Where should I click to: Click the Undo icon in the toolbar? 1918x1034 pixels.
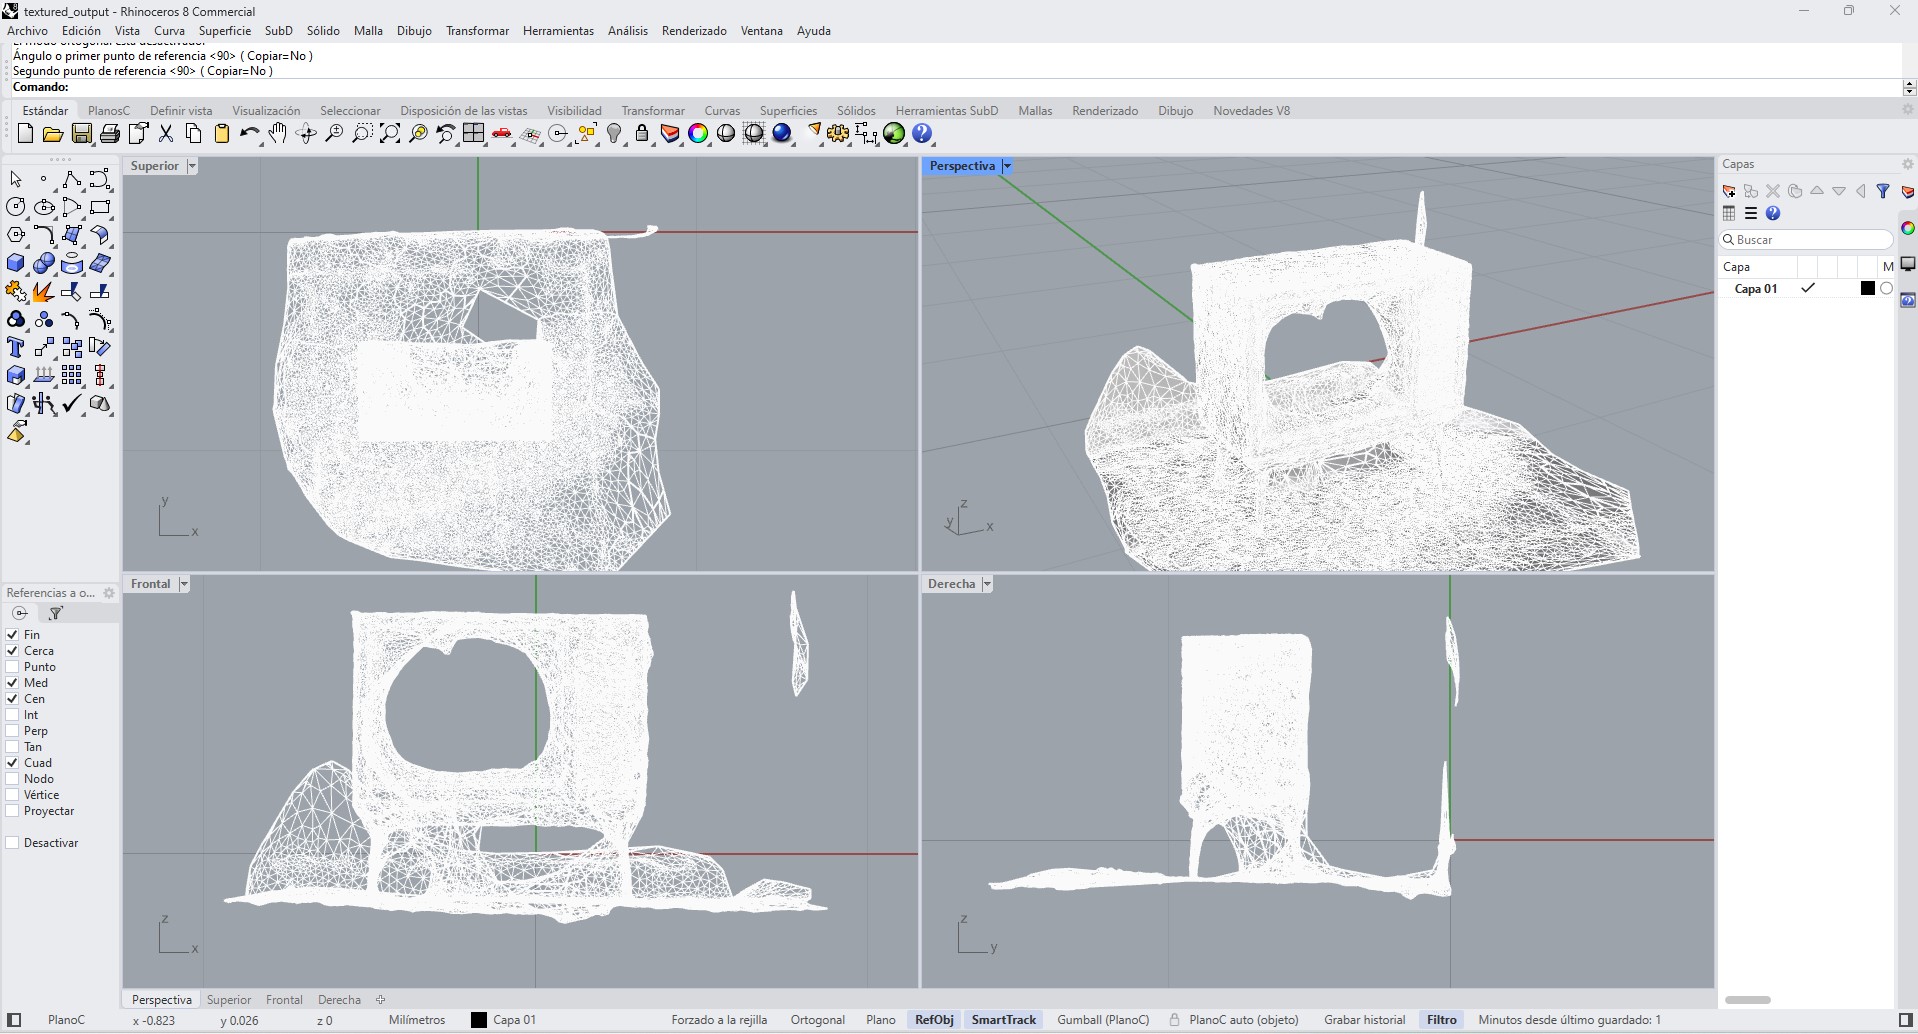(250, 134)
